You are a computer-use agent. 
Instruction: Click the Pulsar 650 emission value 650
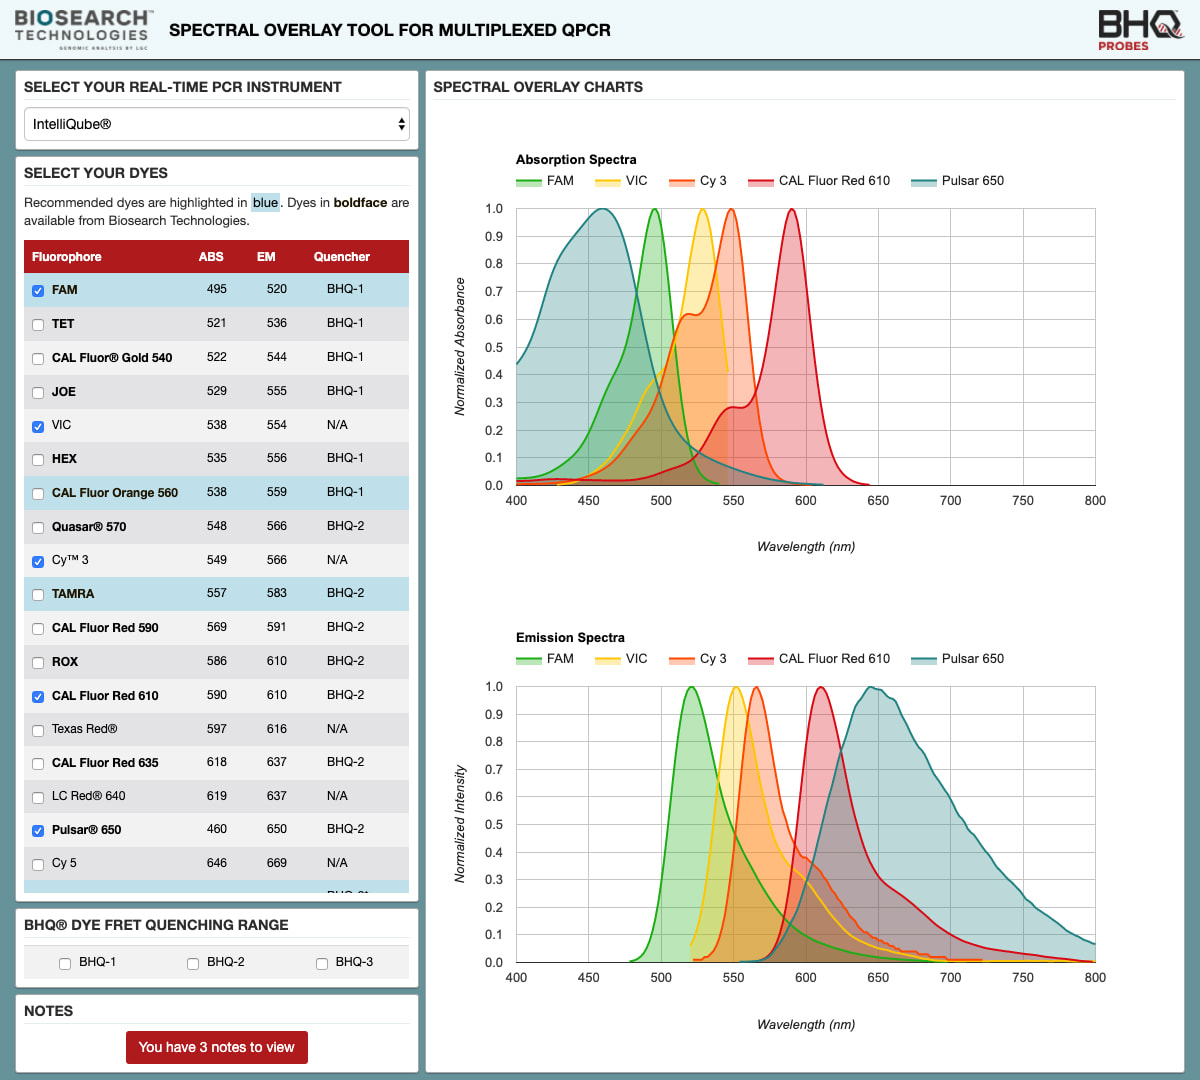[277, 829]
